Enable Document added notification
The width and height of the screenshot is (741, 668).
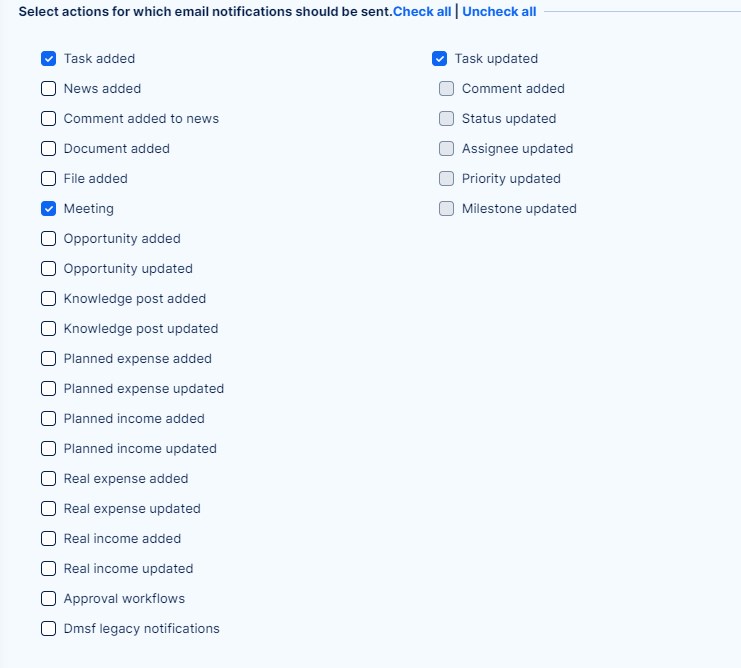tap(48, 149)
